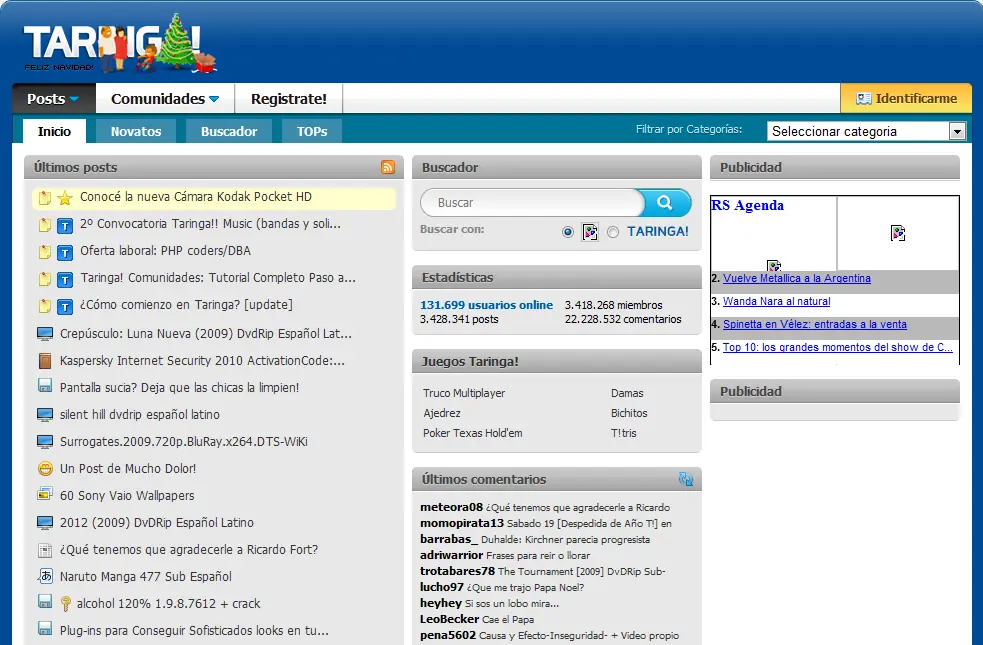Image resolution: width=983 pixels, height=645 pixels.
Task: Click the Taringa! Christmas logo
Action: [120, 44]
